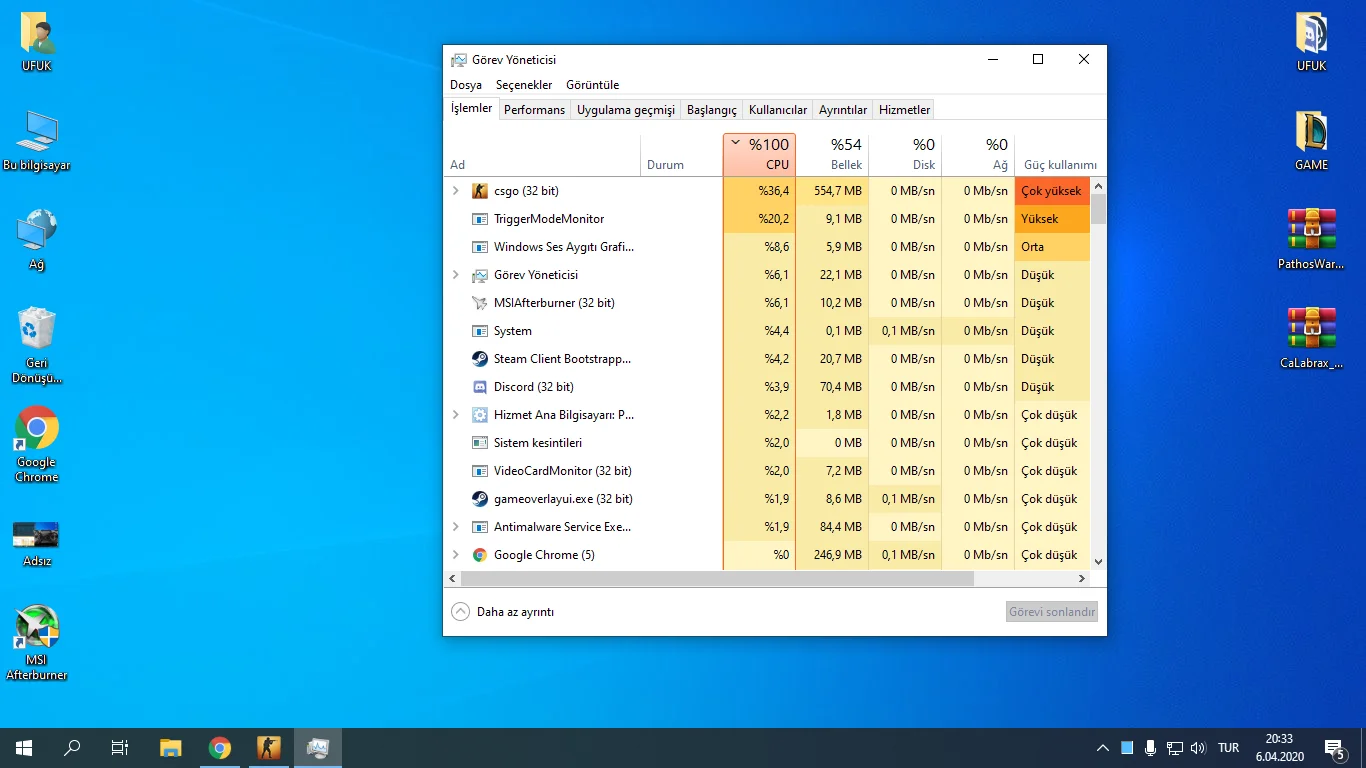Open the Counter-Strike taskbar icon
Screen dimensions: 1366x768
point(269,748)
